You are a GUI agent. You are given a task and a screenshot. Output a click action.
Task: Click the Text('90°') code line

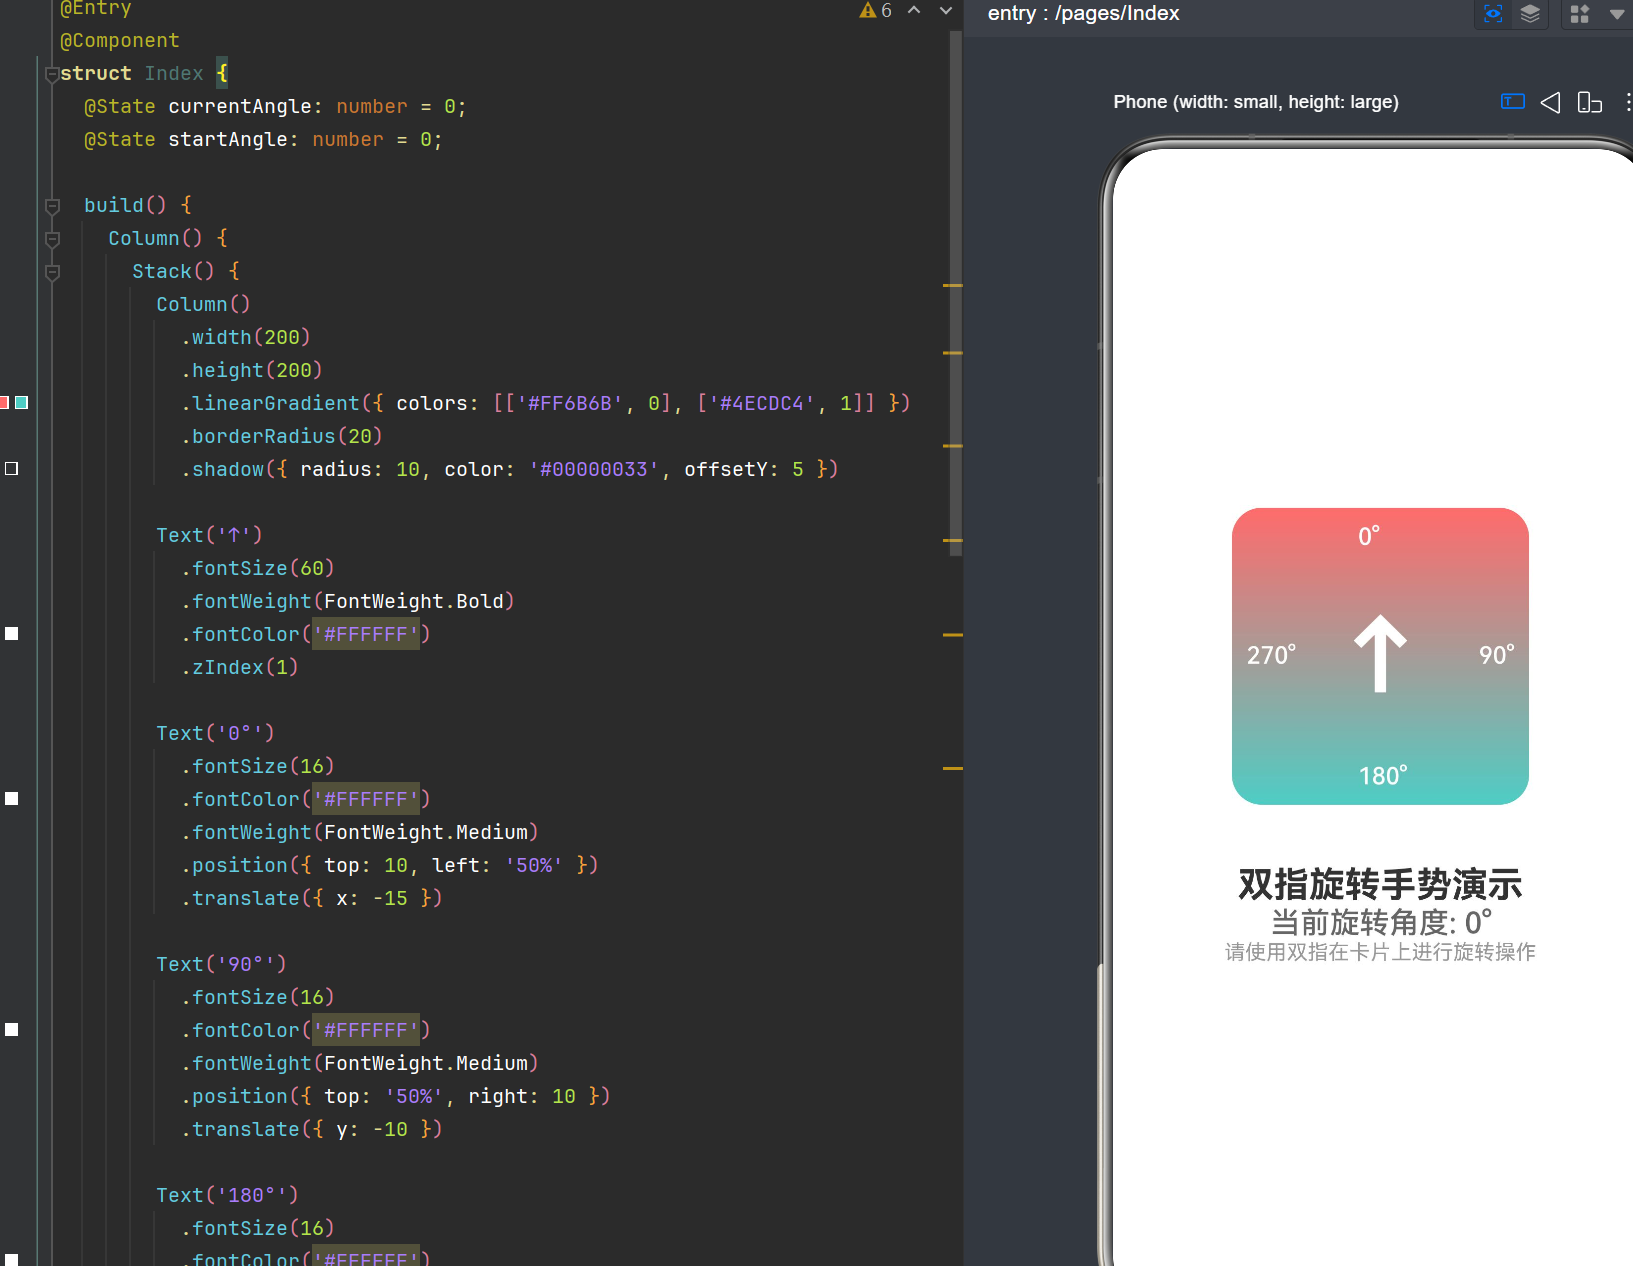point(221,965)
